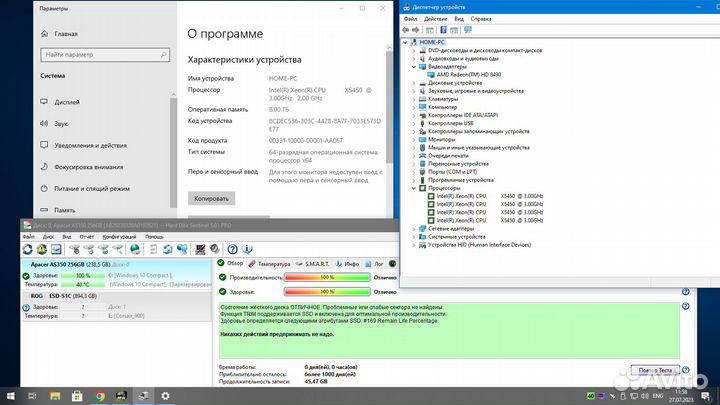The image size is (720, 405).
Task: Open Chrome from the Windows taskbar
Action: coord(100,395)
